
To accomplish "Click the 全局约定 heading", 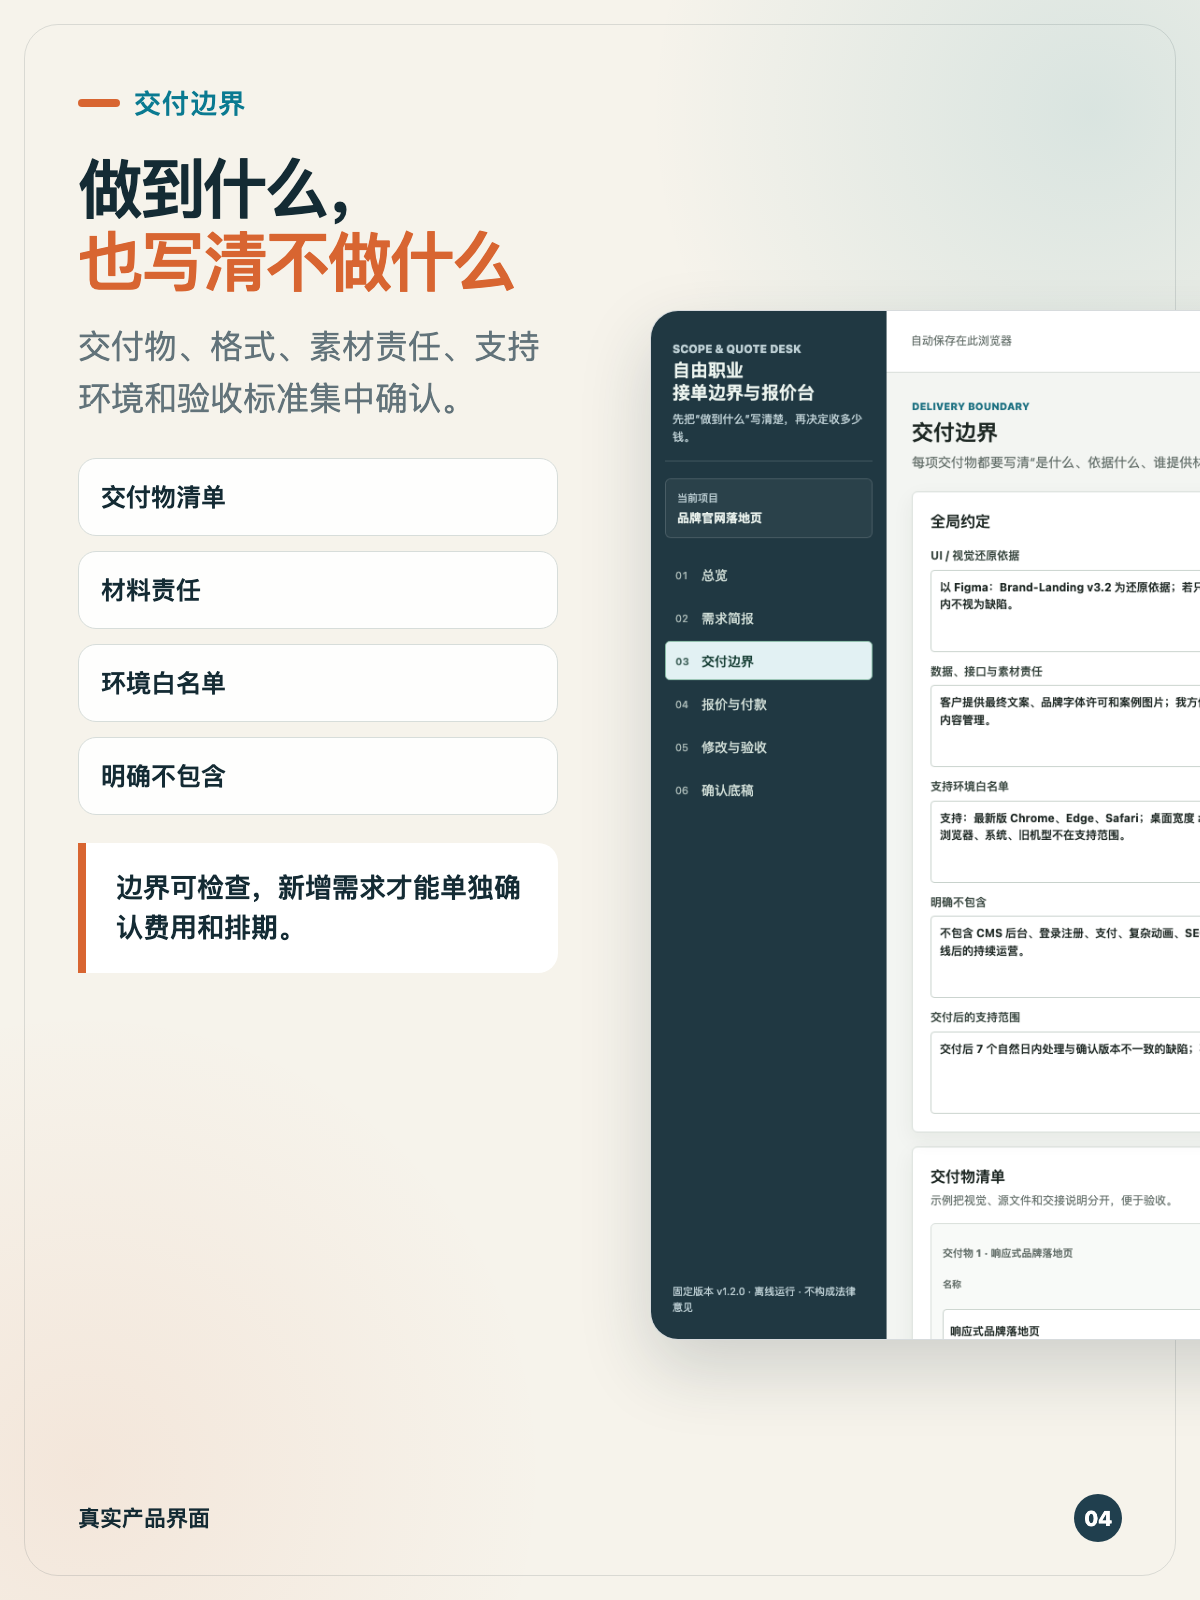I will pos(960,521).
